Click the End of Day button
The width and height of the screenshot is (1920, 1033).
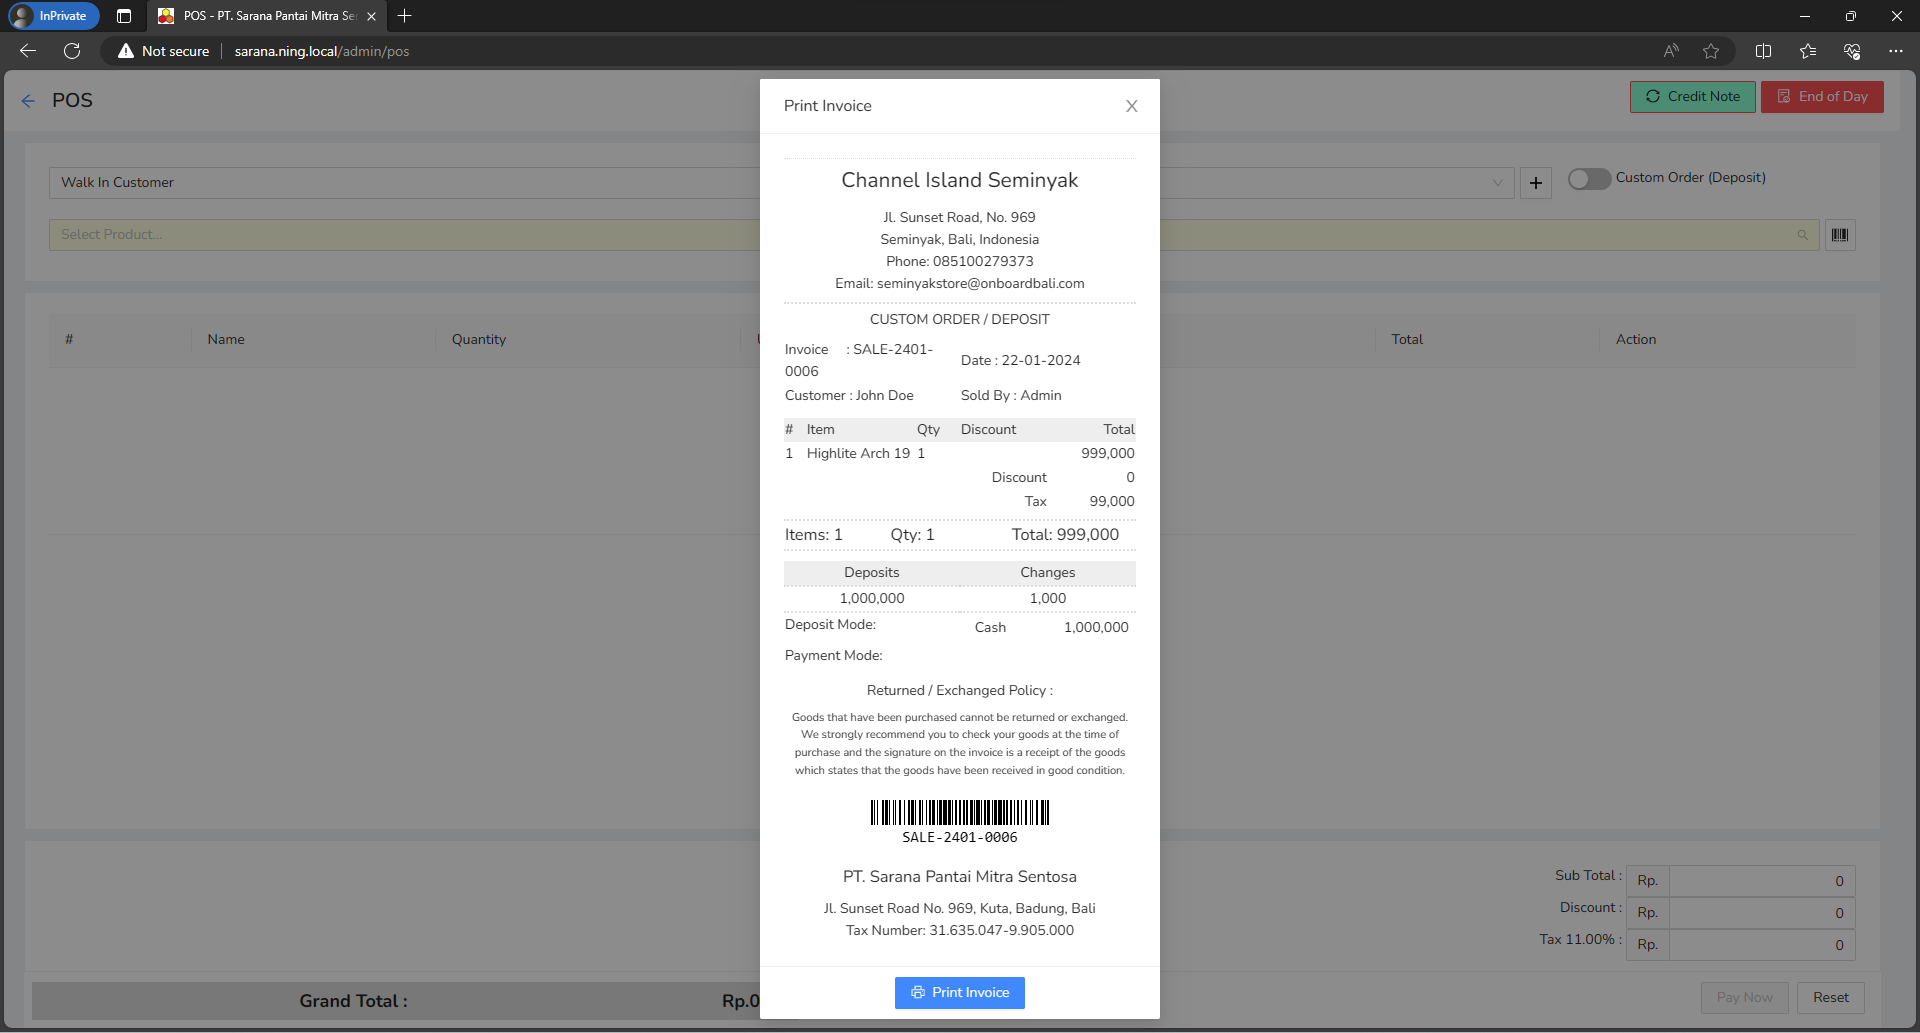1822,97
